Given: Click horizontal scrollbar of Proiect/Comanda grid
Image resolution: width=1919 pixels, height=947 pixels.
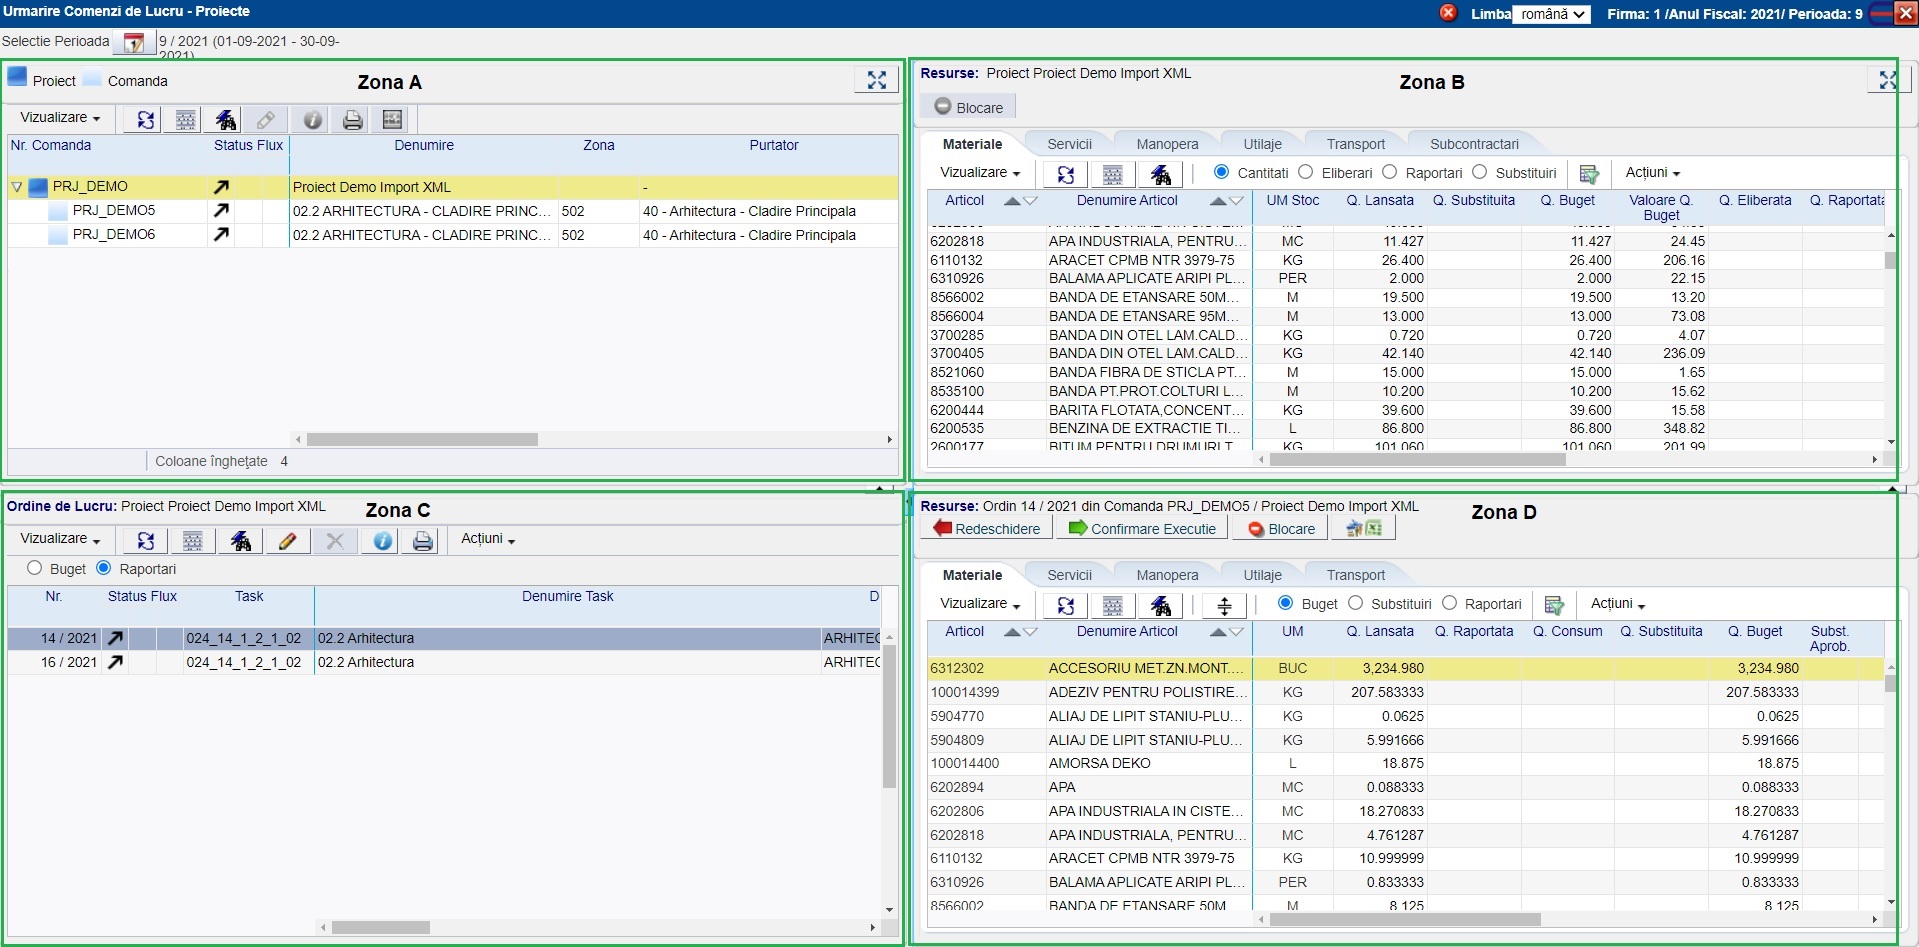Looking at the screenshot, I should [x=422, y=440].
